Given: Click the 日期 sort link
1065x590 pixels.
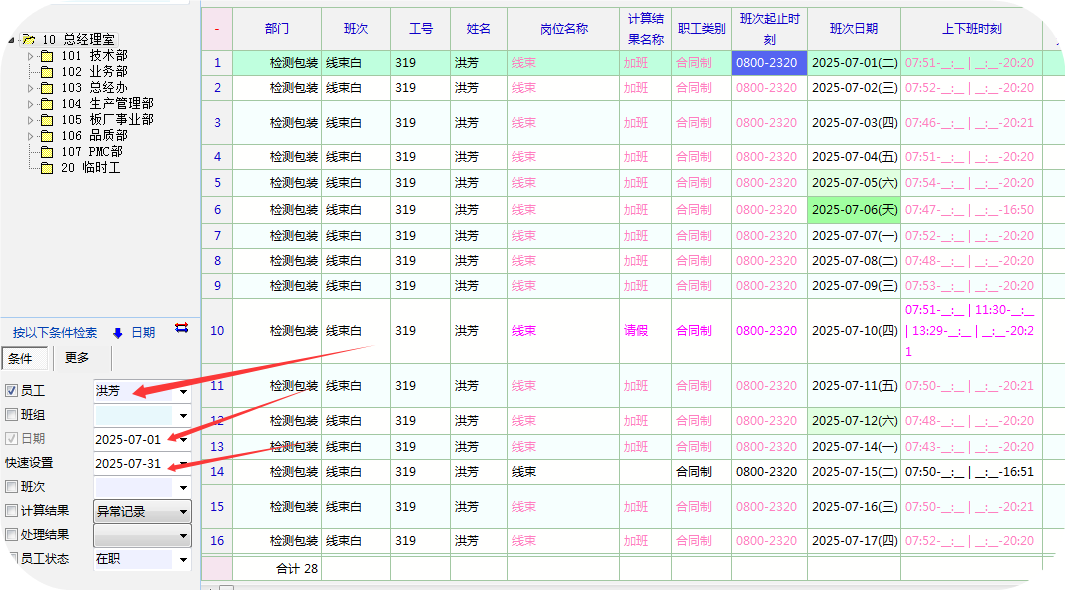Looking at the screenshot, I should pyautogui.click(x=143, y=333).
